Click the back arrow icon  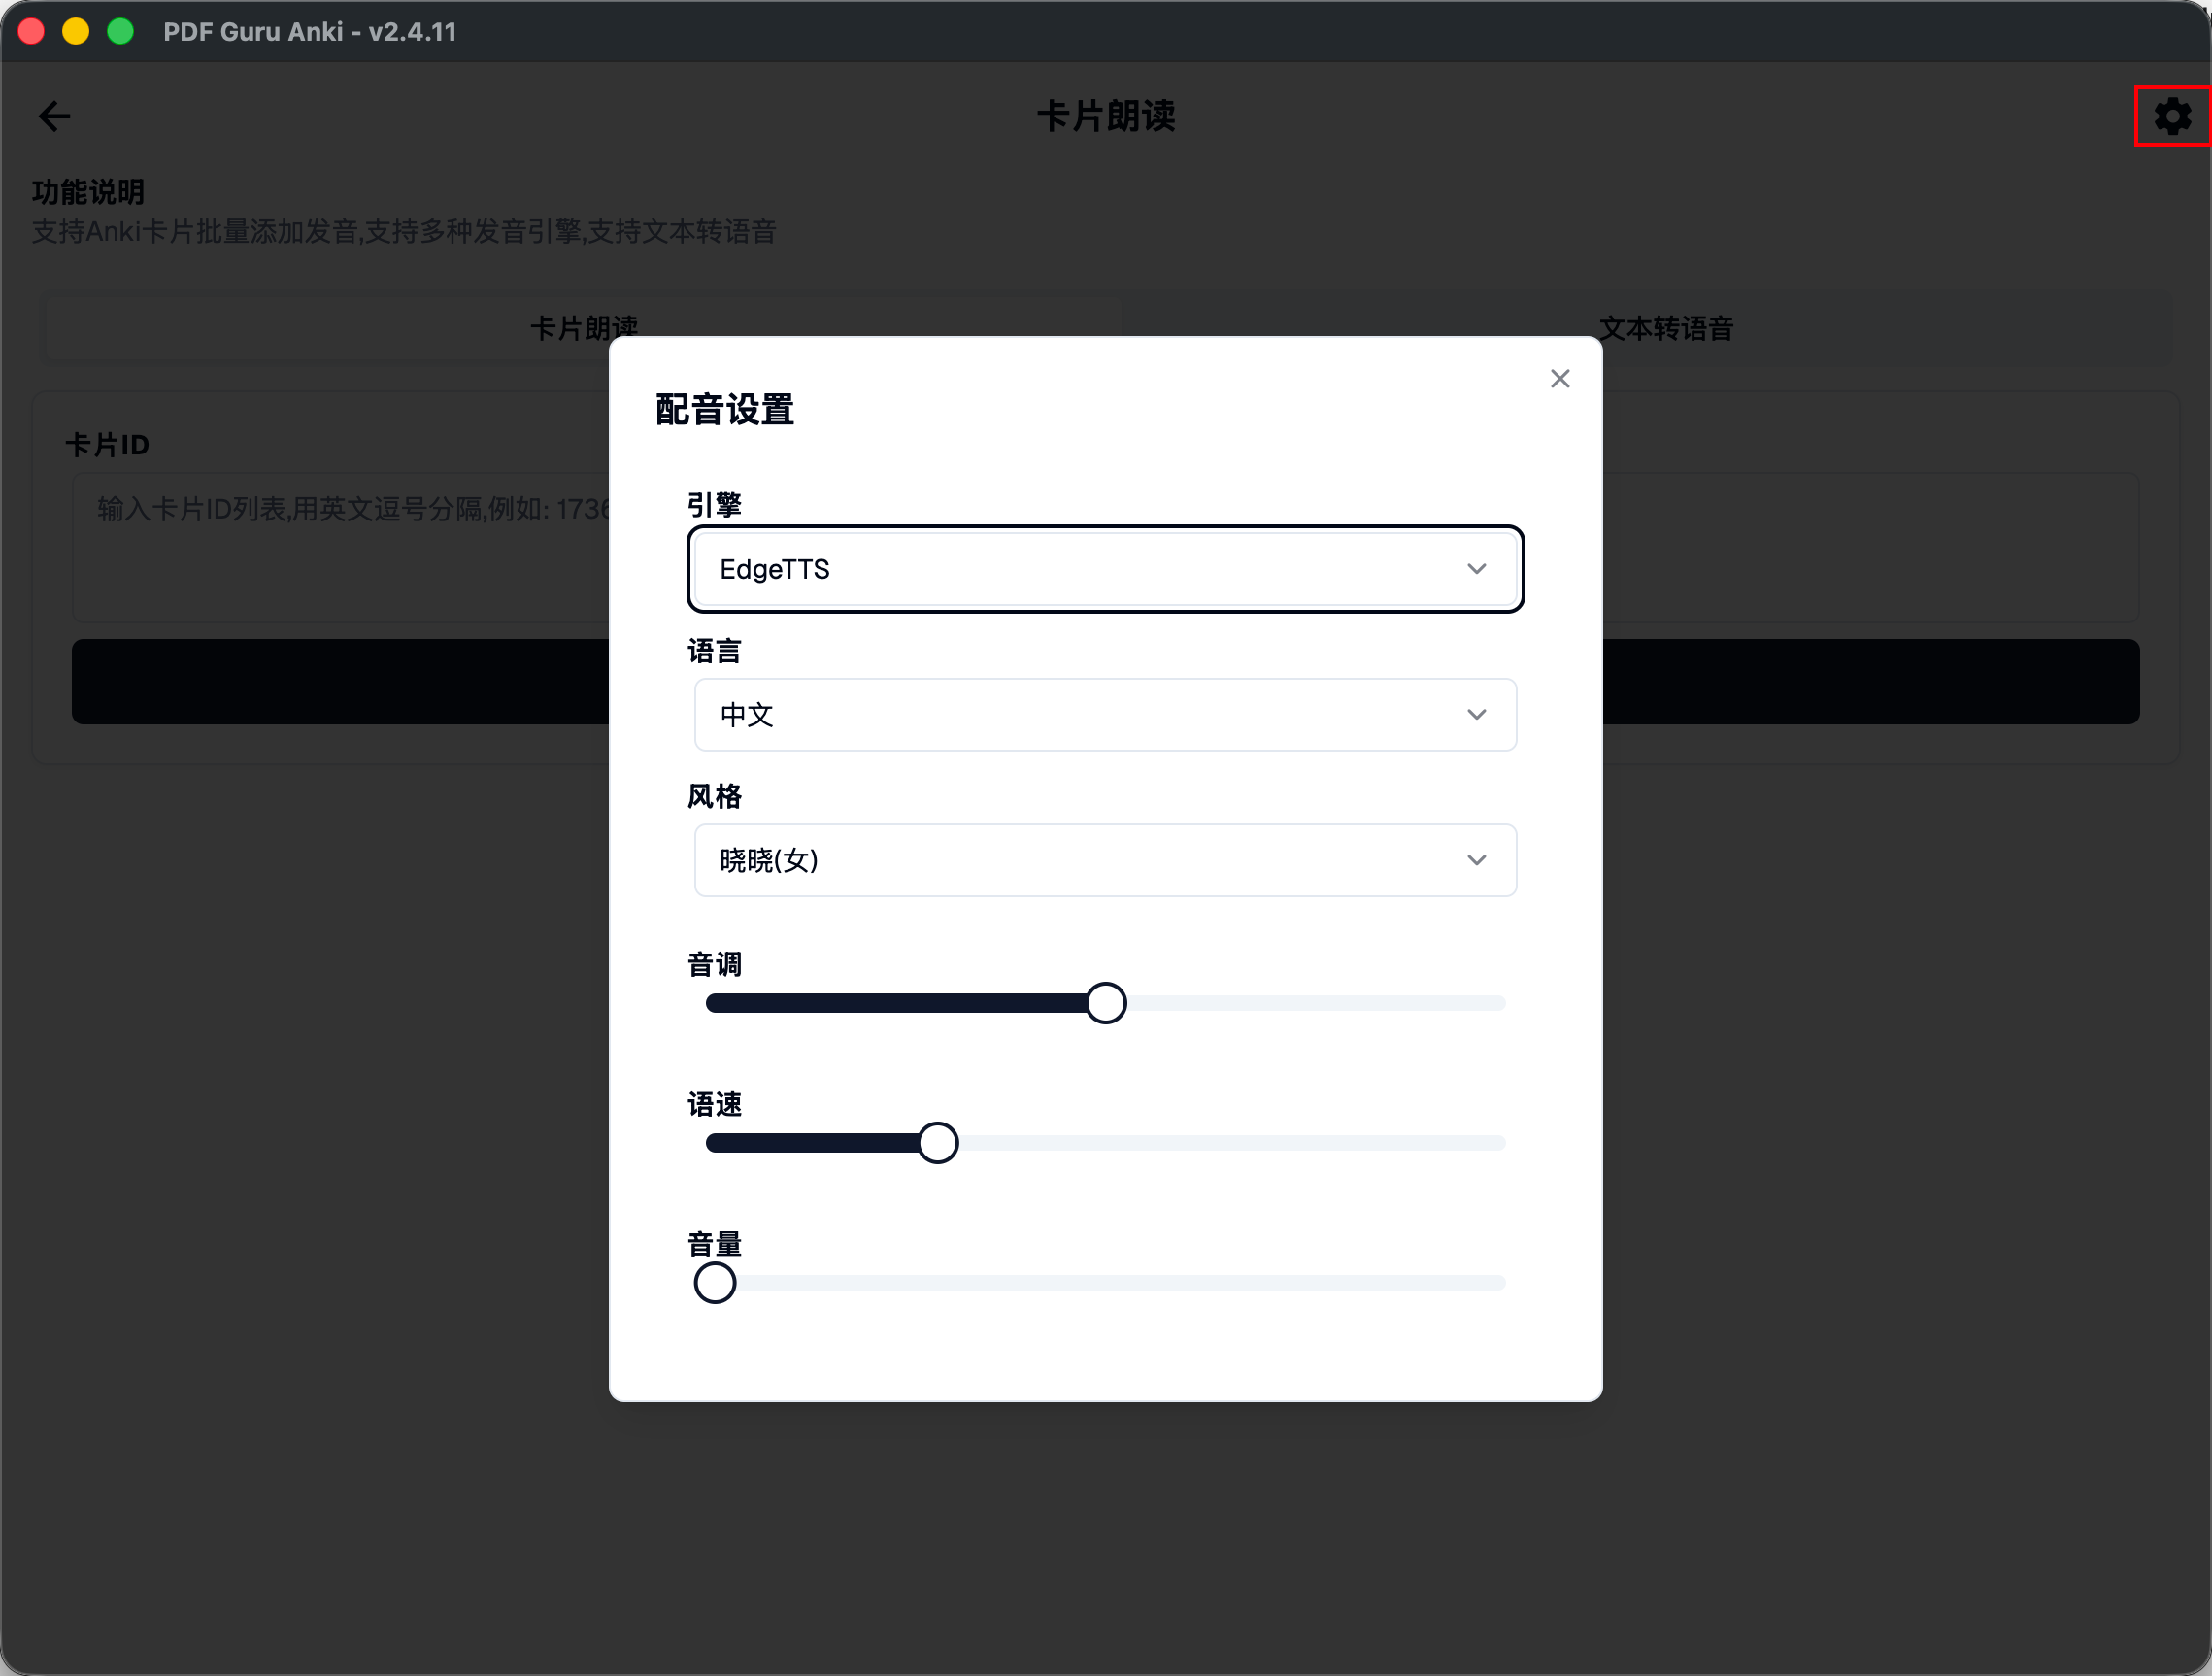[x=54, y=116]
